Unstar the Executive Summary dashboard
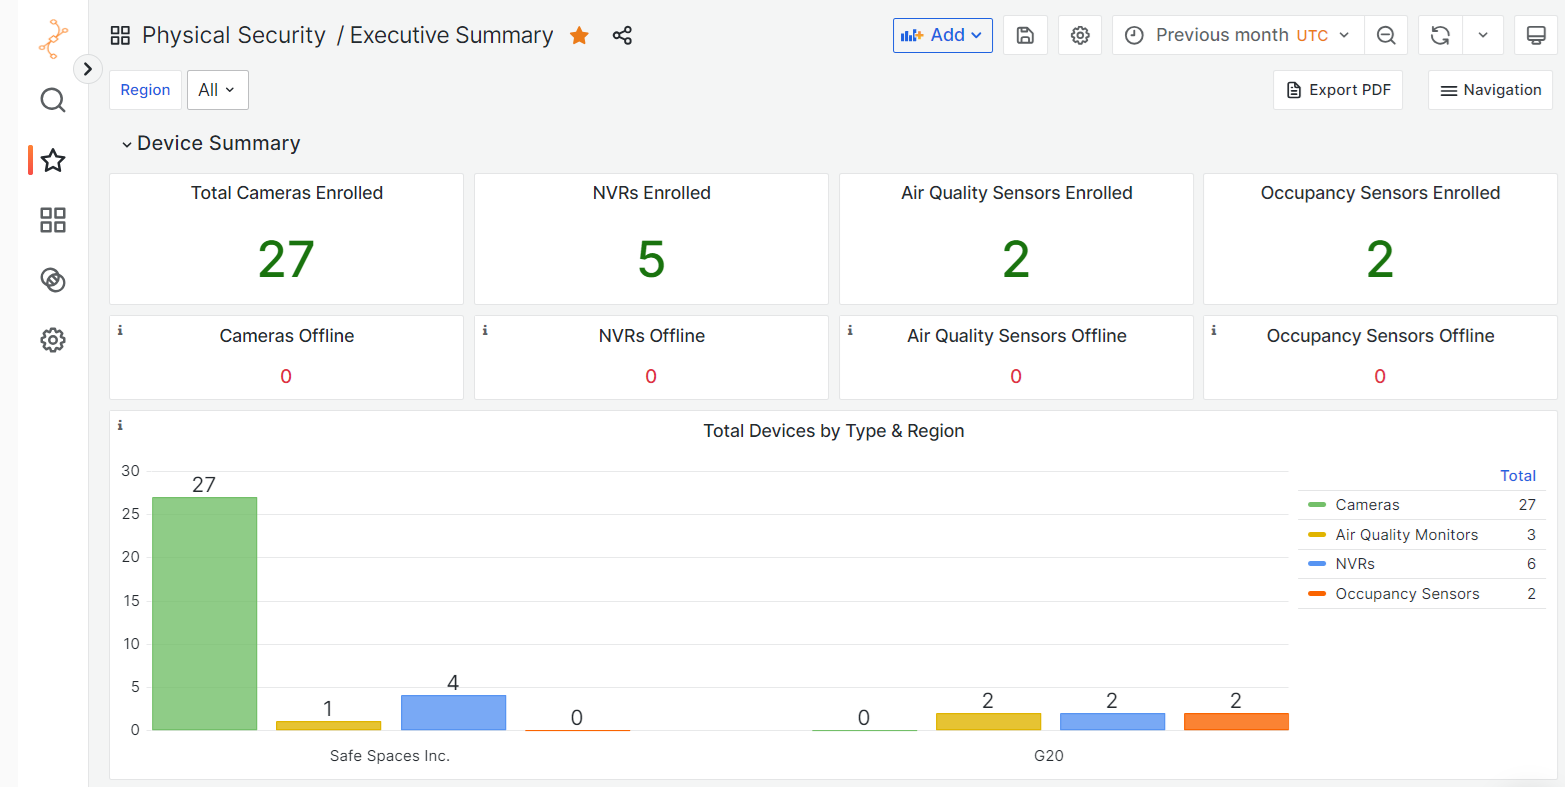The width and height of the screenshot is (1565, 787). (x=579, y=36)
